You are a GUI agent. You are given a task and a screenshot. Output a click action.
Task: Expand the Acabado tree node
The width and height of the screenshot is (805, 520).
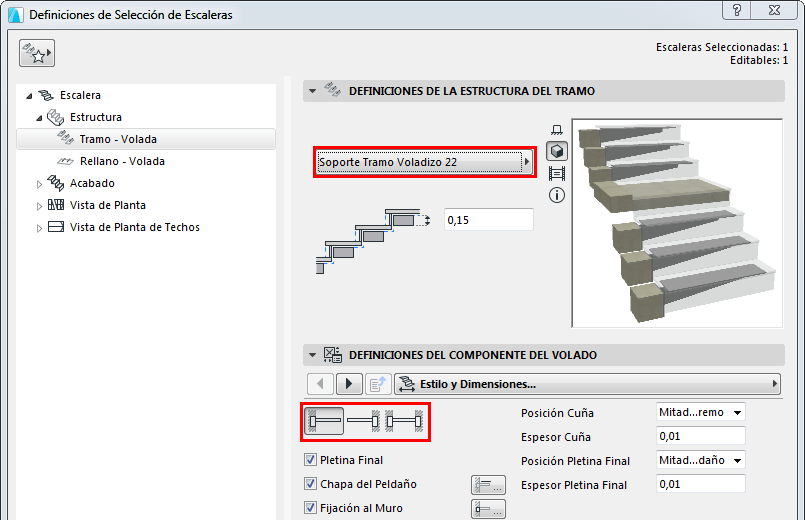click(x=40, y=184)
